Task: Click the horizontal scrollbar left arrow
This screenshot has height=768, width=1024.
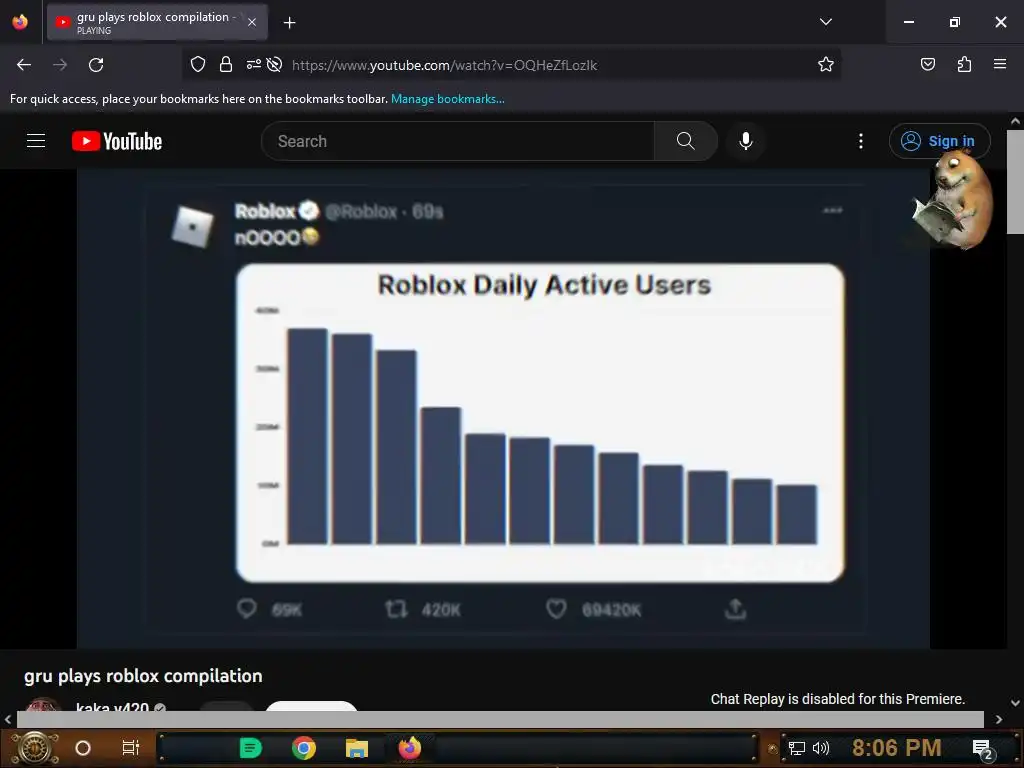Action: pyautogui.click(x=8, y=719)
